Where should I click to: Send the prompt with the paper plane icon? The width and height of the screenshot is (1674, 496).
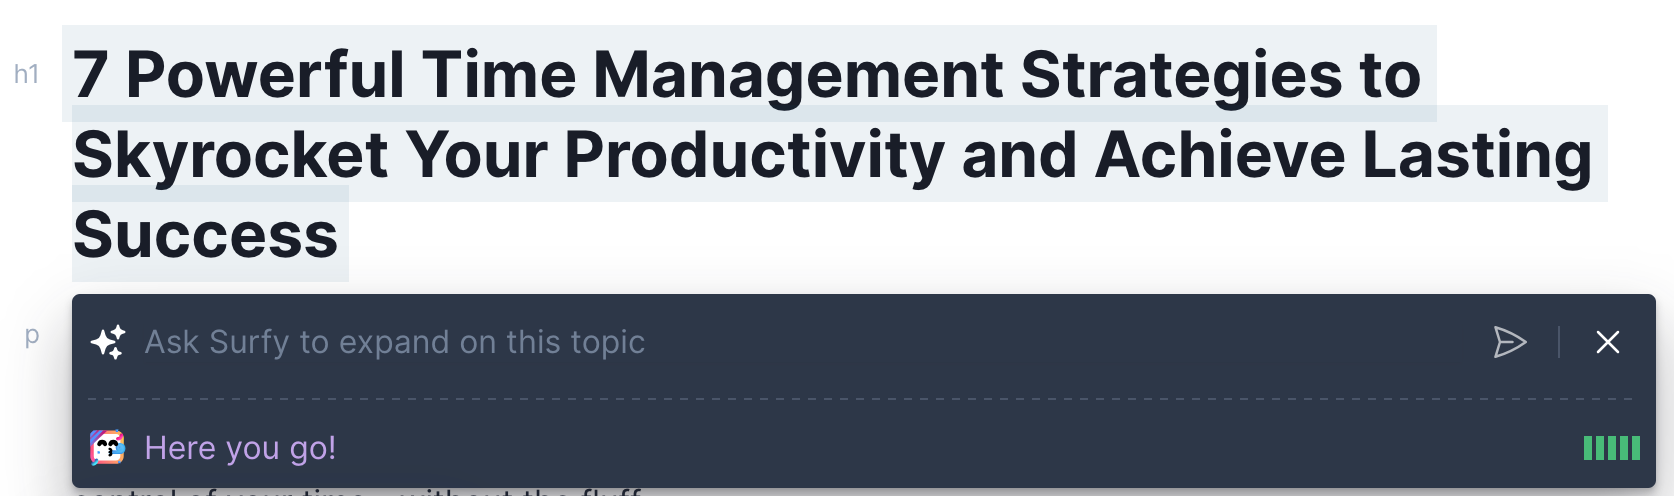(x=1509, y=342)
